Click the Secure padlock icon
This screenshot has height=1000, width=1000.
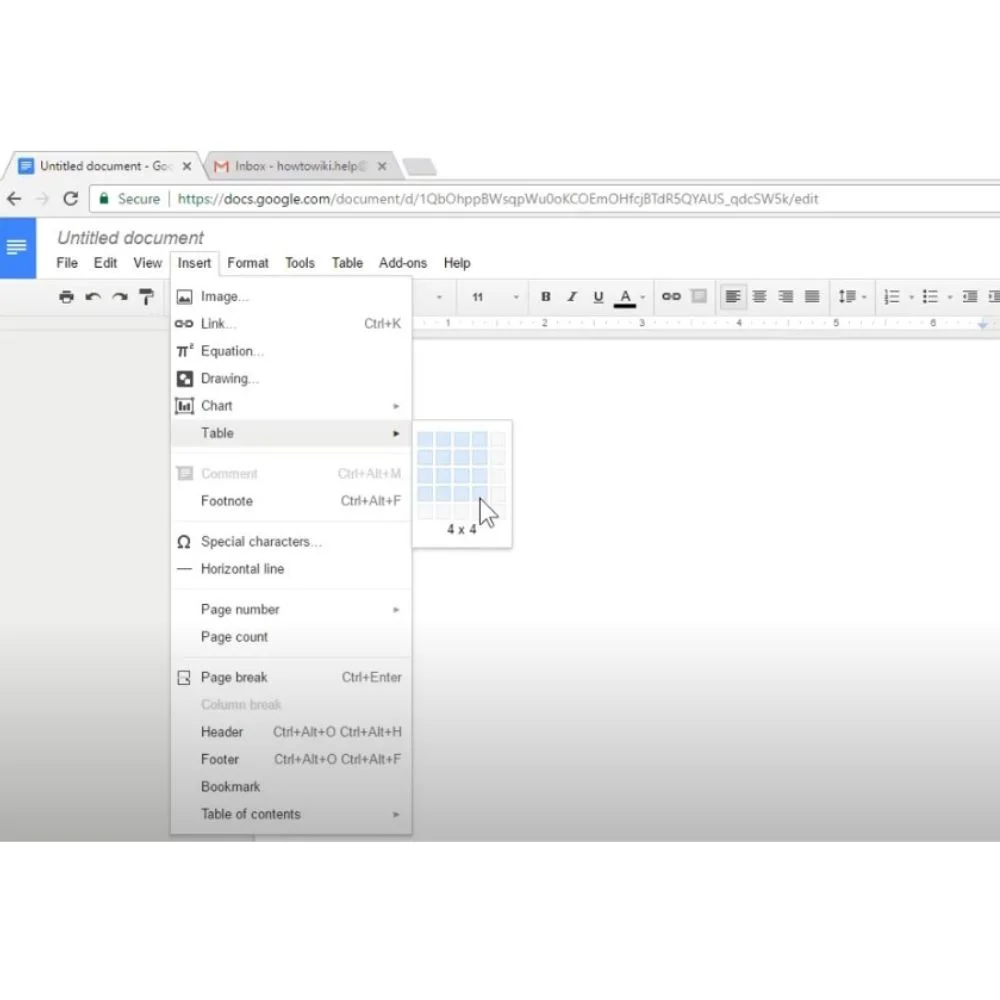coord(104,198)
